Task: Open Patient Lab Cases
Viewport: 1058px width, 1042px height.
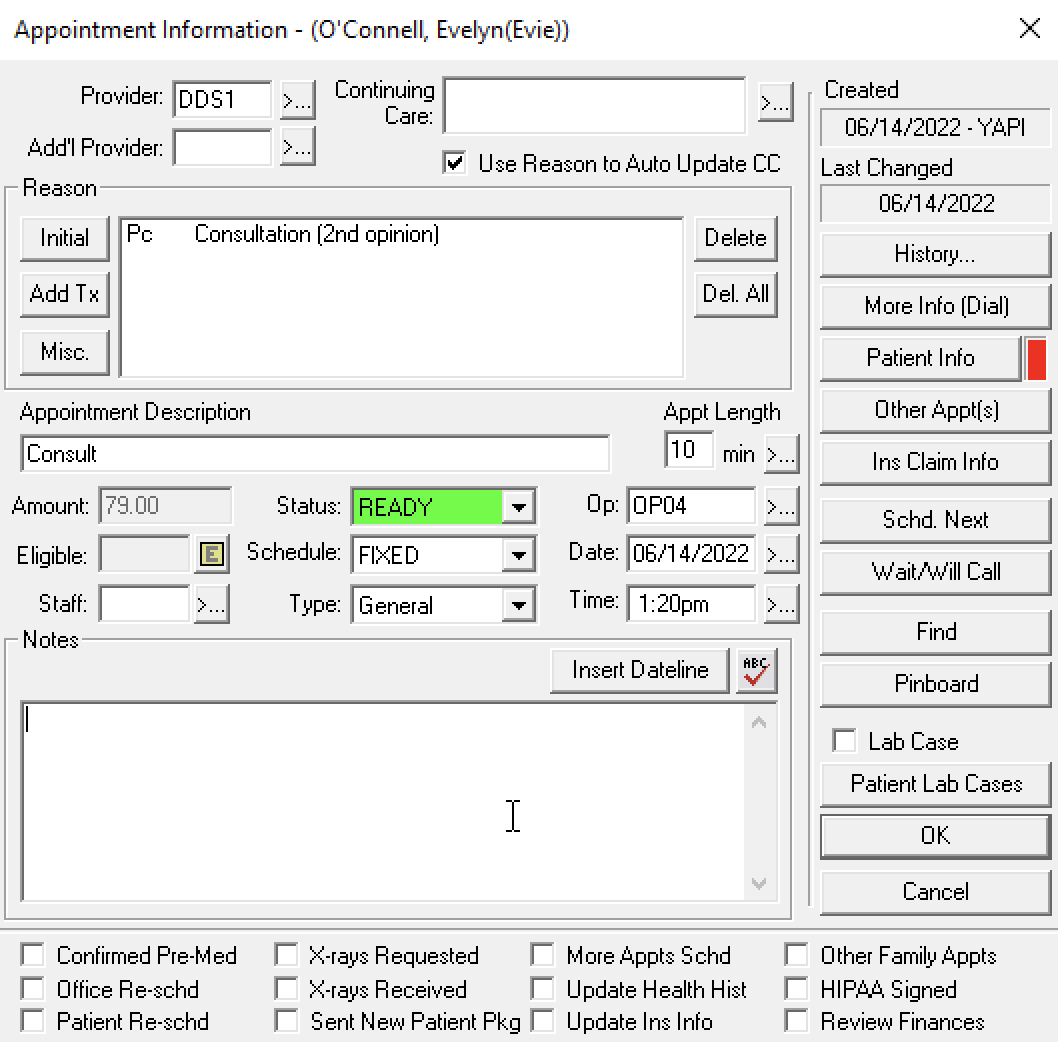Action: tap(935, 784)
